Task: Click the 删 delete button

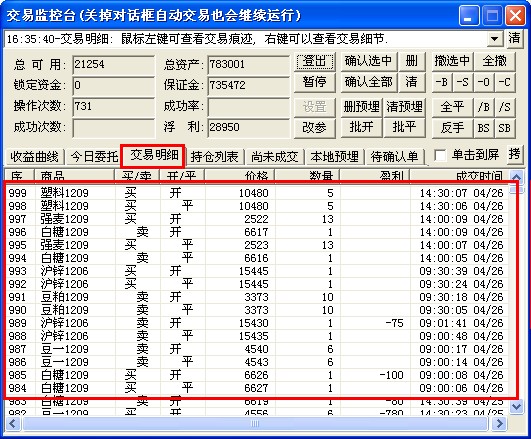Action: [x=411, y=61]
